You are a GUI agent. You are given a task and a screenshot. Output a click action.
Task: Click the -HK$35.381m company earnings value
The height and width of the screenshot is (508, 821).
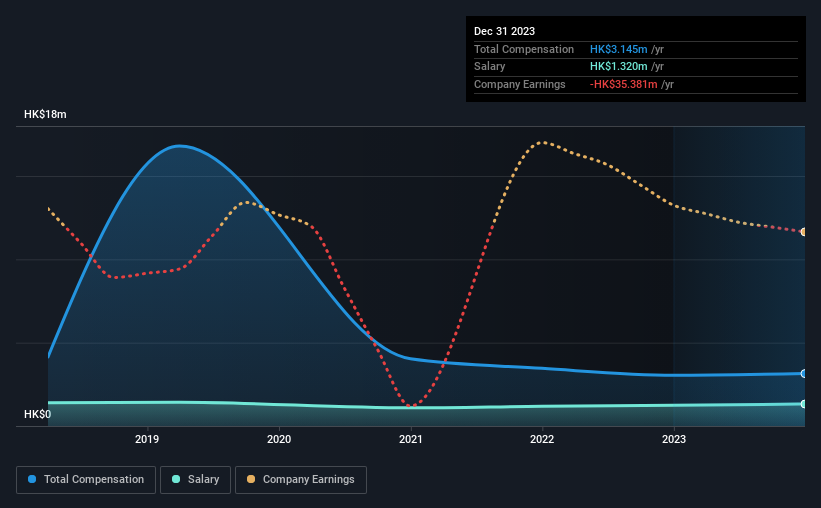click(x=623, y=84)
